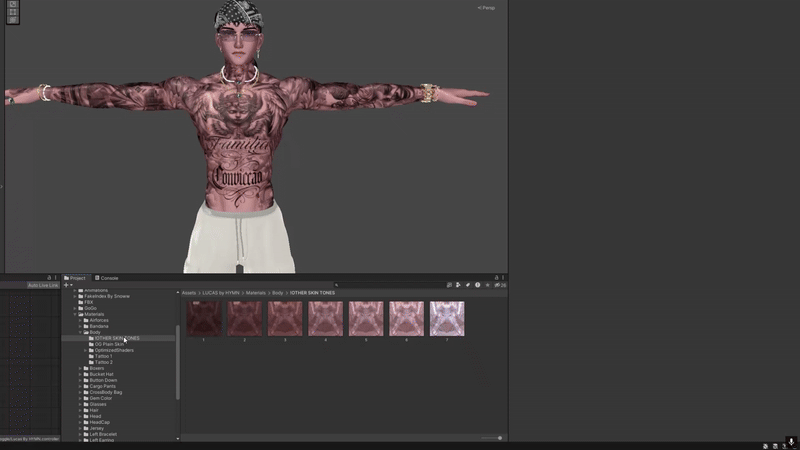Screen dimensions: 800x450
Task: Select the Project tab
Action: coord(76,278)
